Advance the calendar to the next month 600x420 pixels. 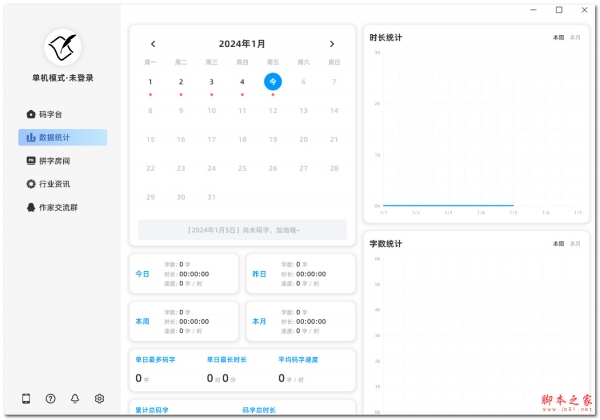[x=332, y=44]
